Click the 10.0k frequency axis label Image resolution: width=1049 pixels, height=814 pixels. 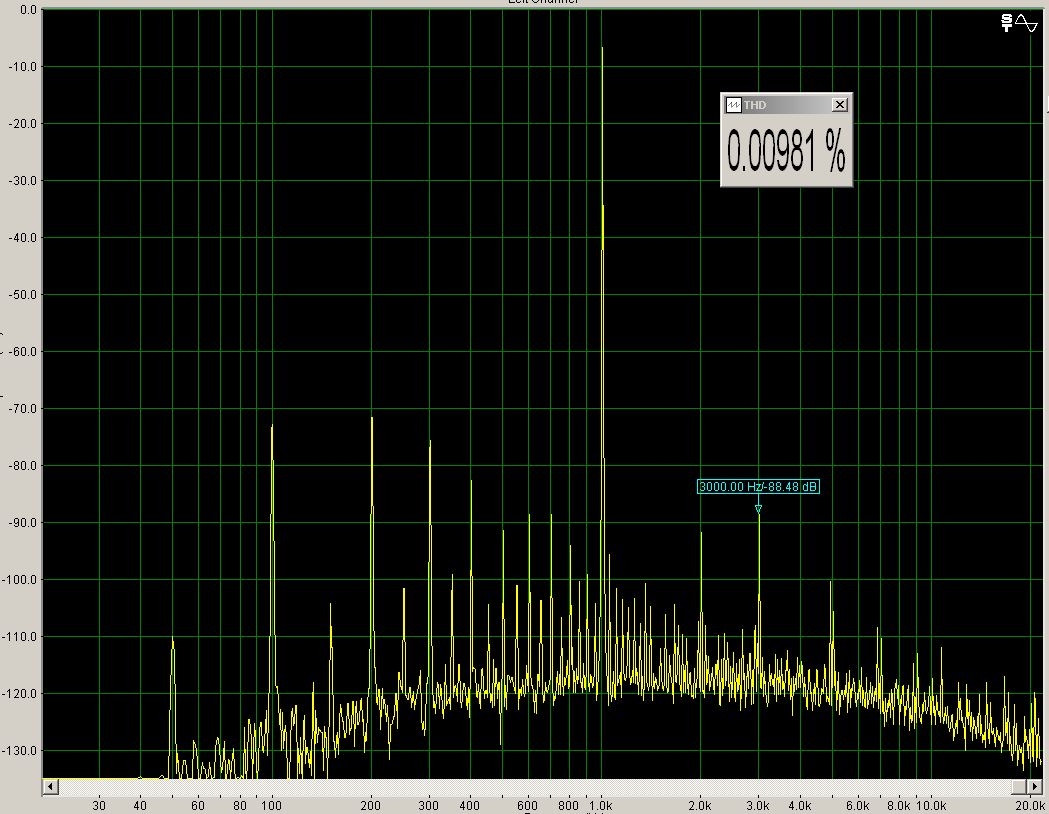click(x=931, y=806)
